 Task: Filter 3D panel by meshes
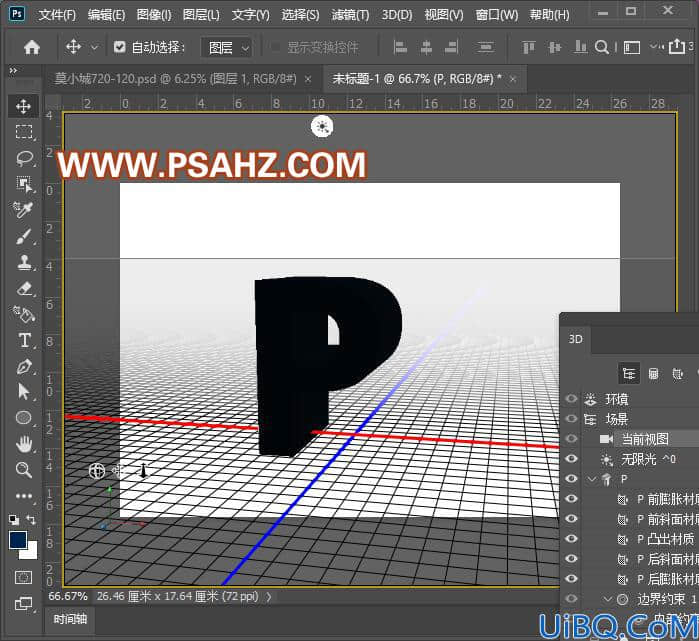[654, 374]
